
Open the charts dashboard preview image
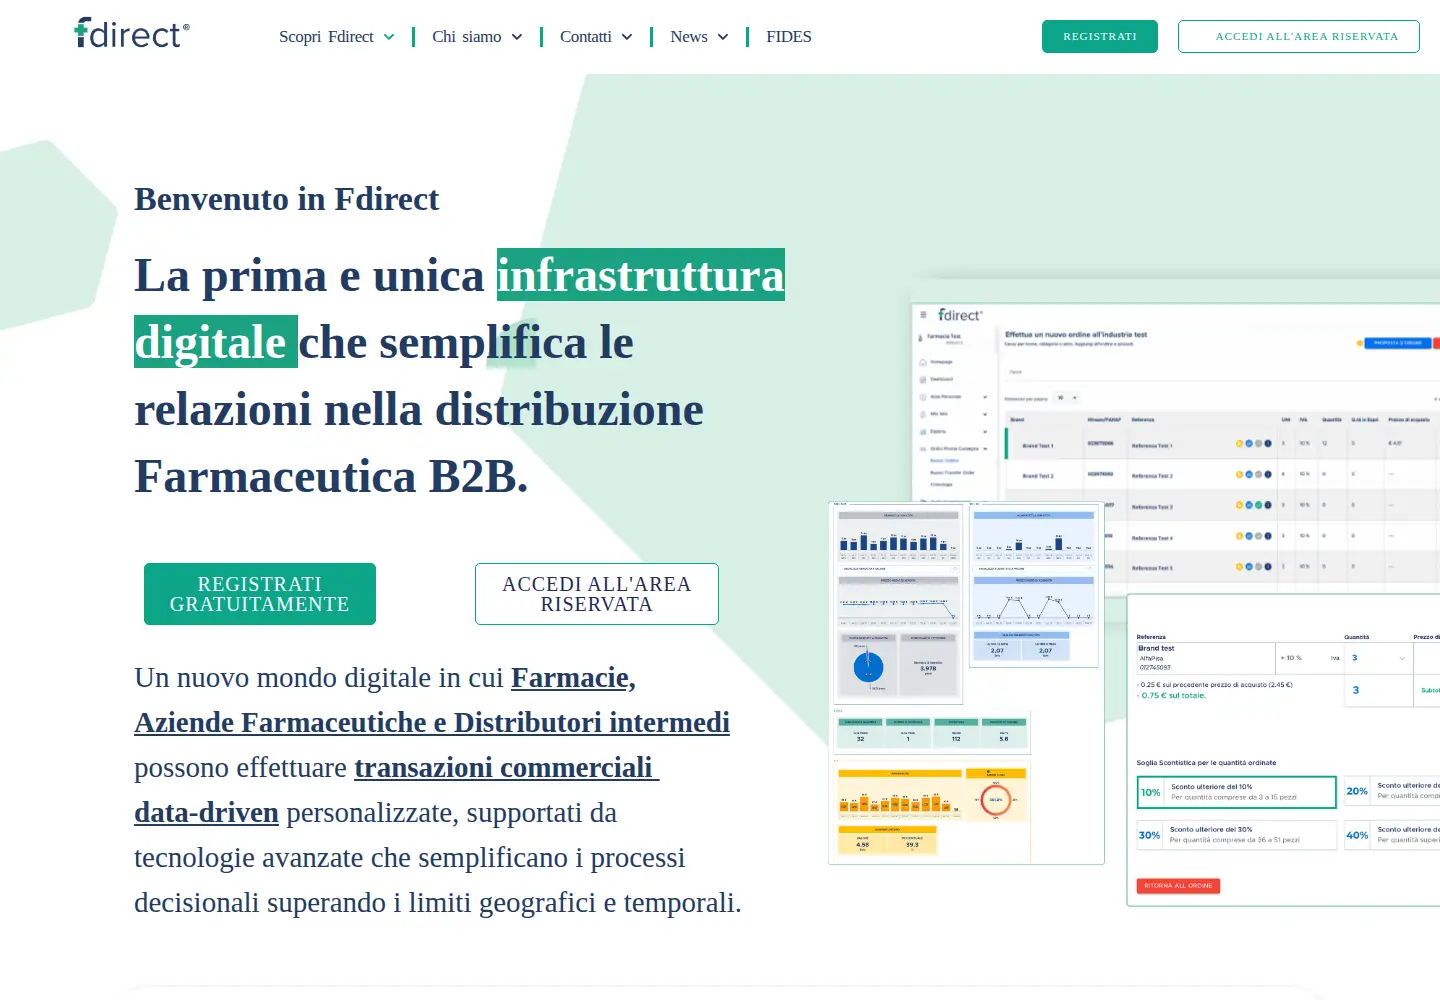point(966,683)
